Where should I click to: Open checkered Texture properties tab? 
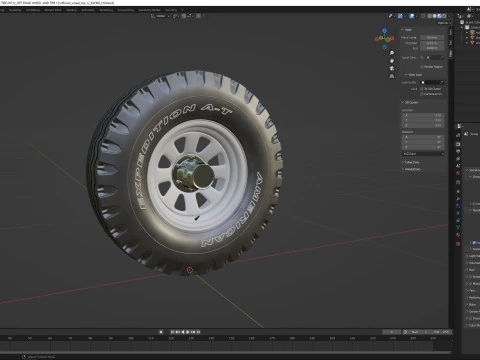coord(458,243)
